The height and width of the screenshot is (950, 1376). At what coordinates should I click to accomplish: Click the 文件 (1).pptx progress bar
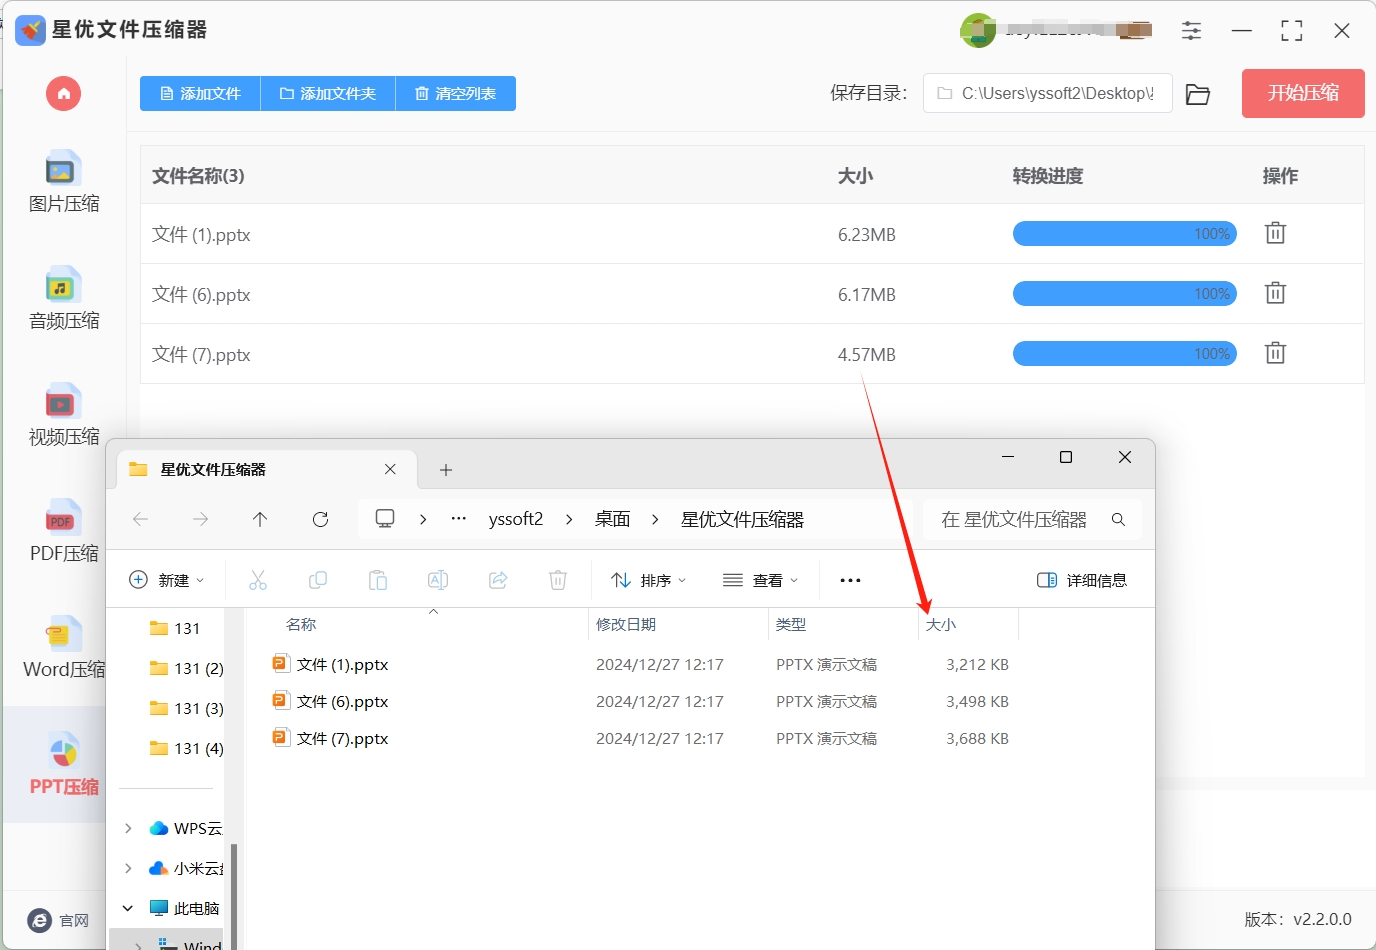pyautogui.click(x=1125, y=234)
